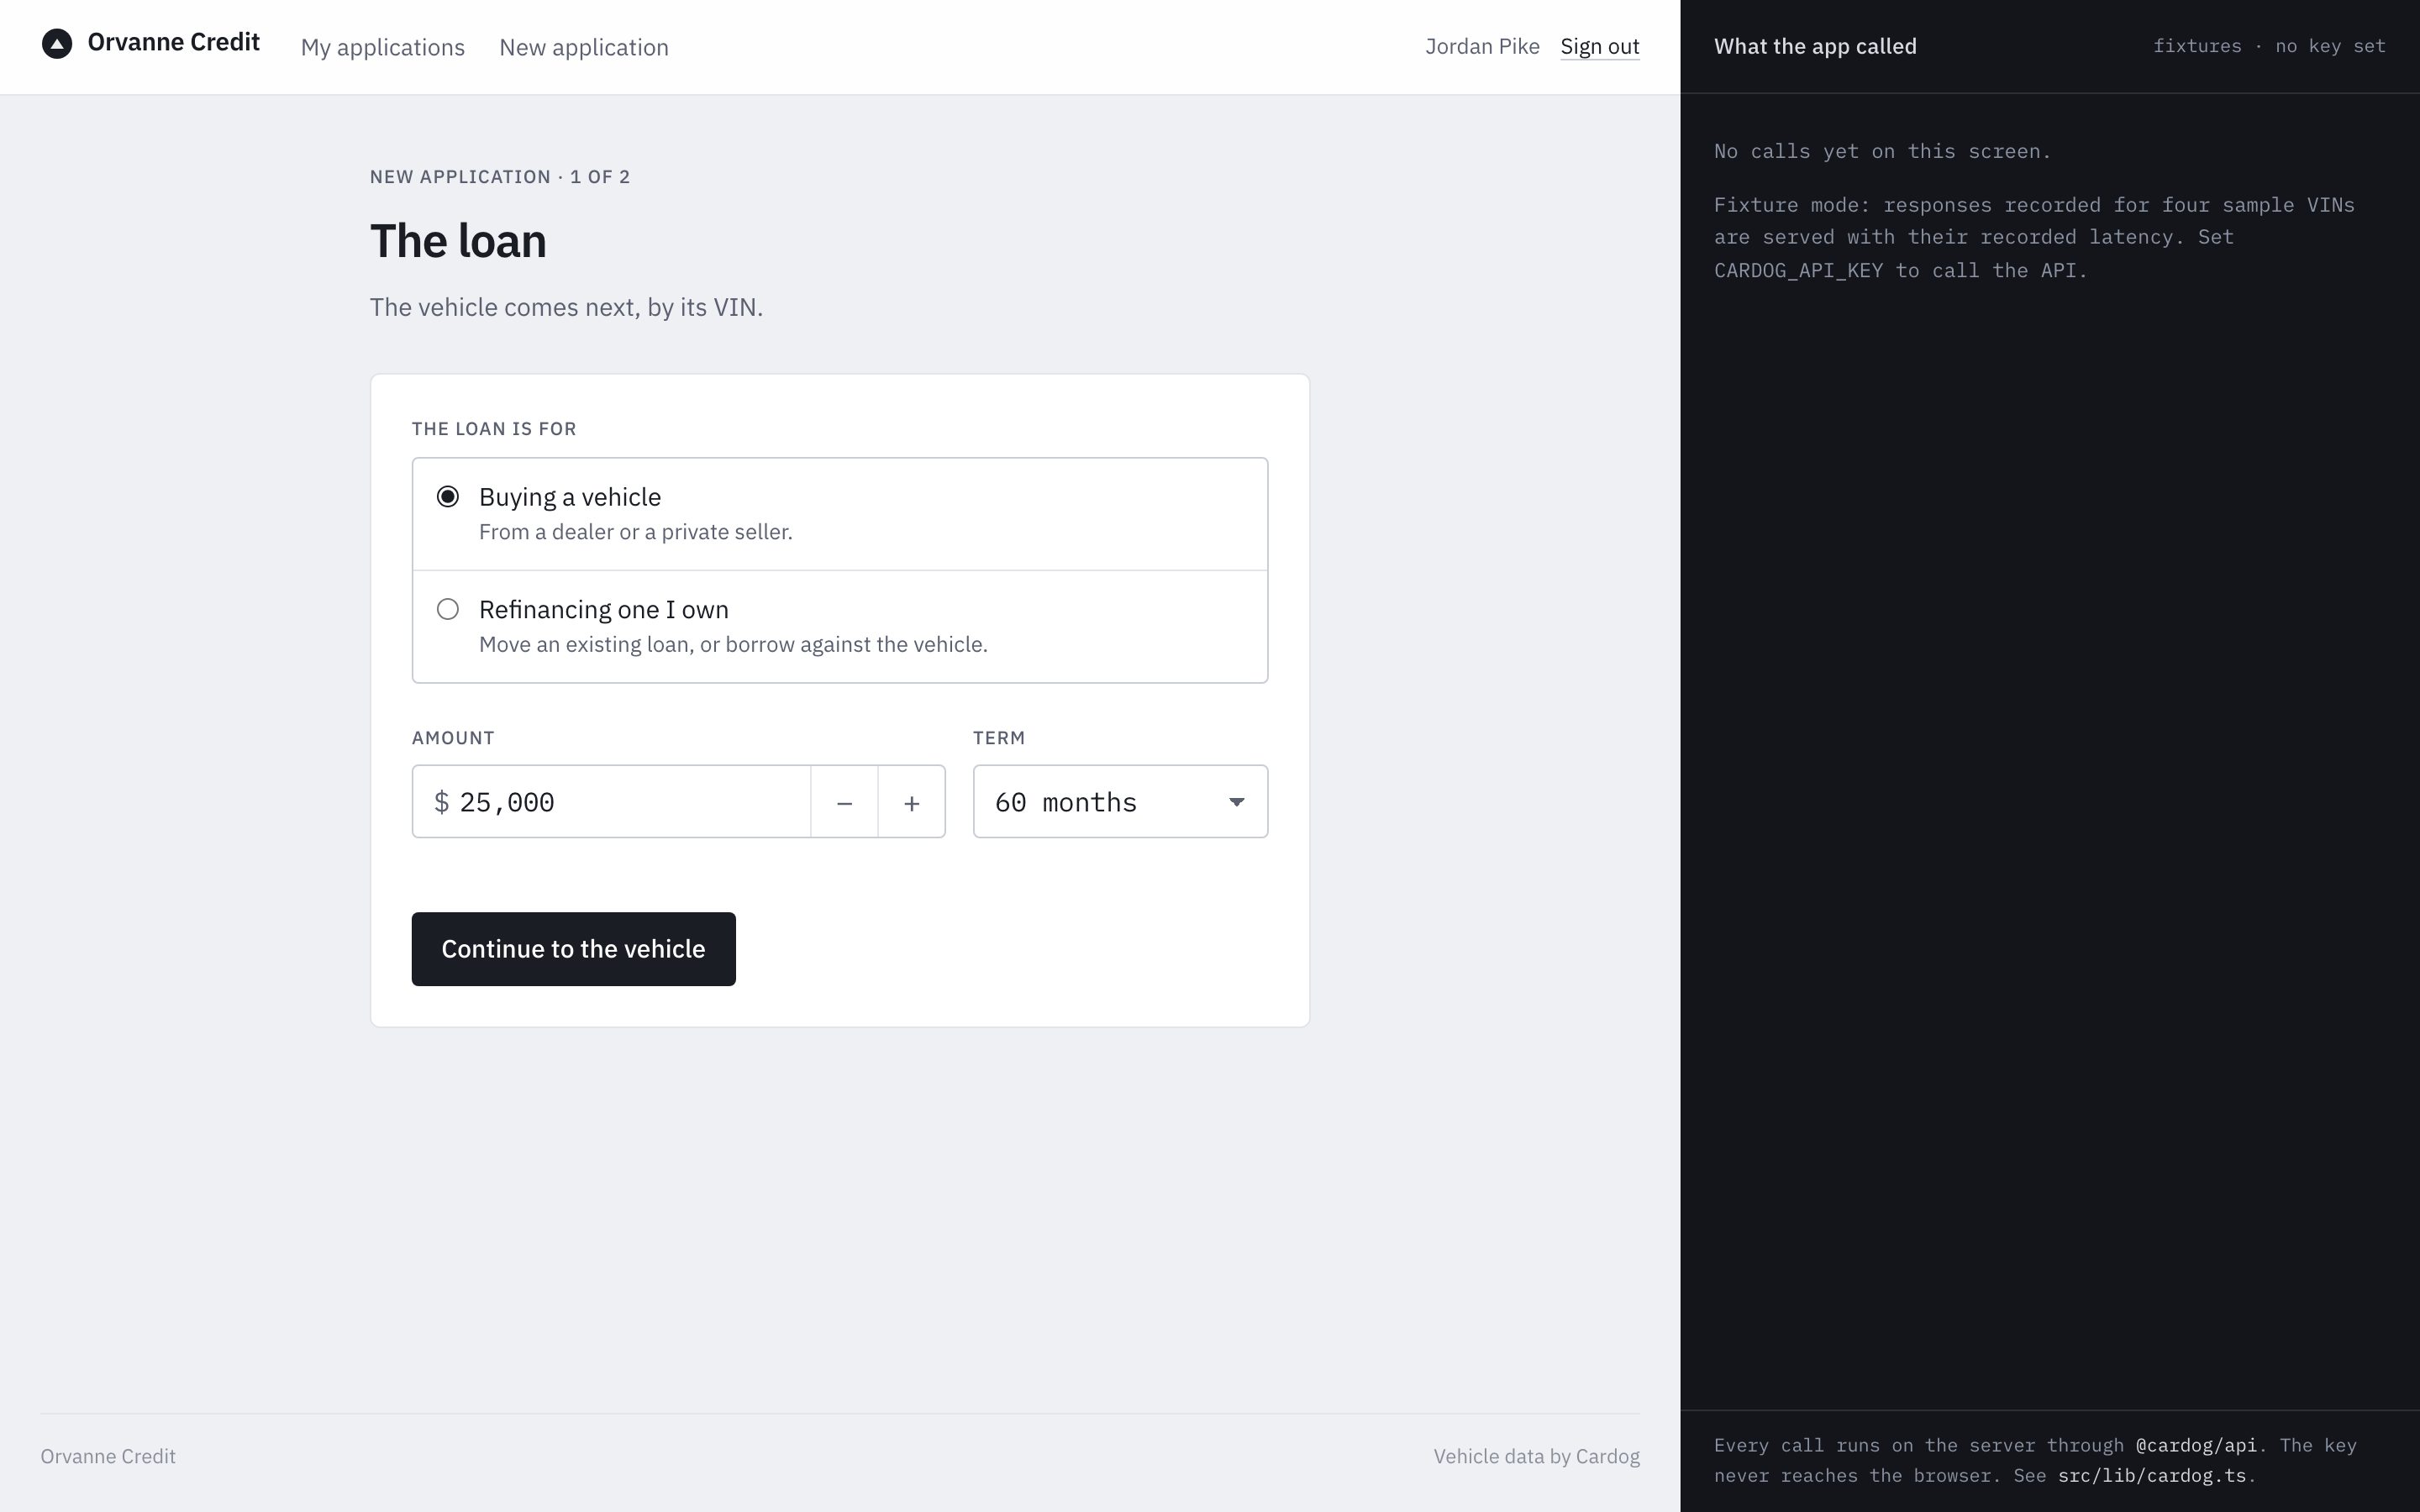
Task: Click "fixtures · no key set" status
Action: [2269, 46]
